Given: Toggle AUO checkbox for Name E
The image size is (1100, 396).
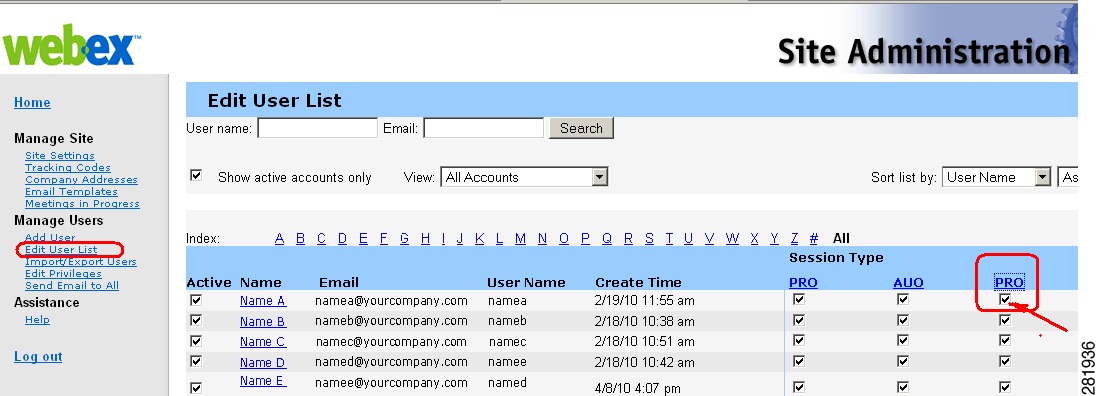Looking at the screenshot, I should (903, 387).
